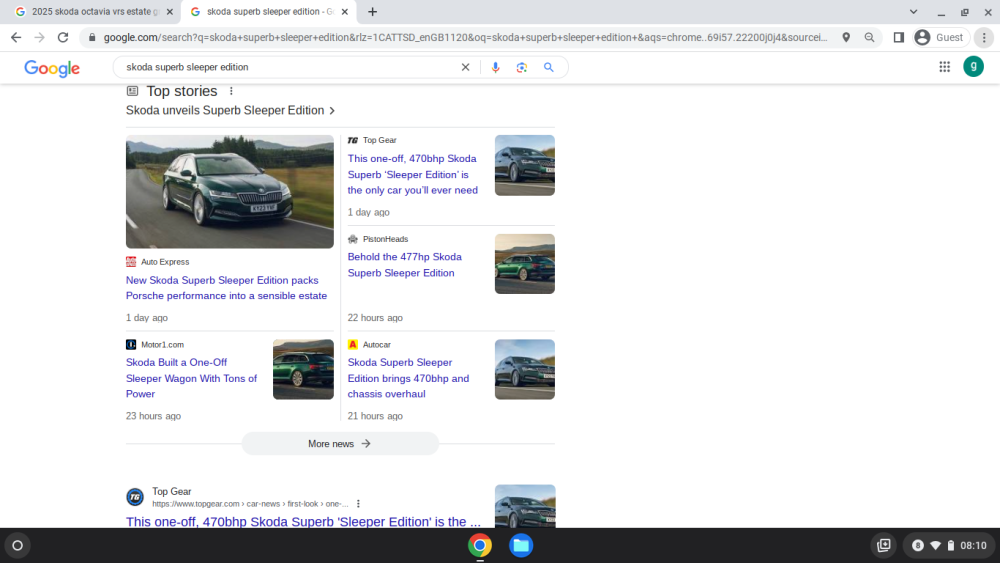This screenshot has height=563, width=1000.
Task: Expand the chevron after Skoda unveils Superb Sleeper Edition
Action: pyautogui.click(x=332, y=111)
